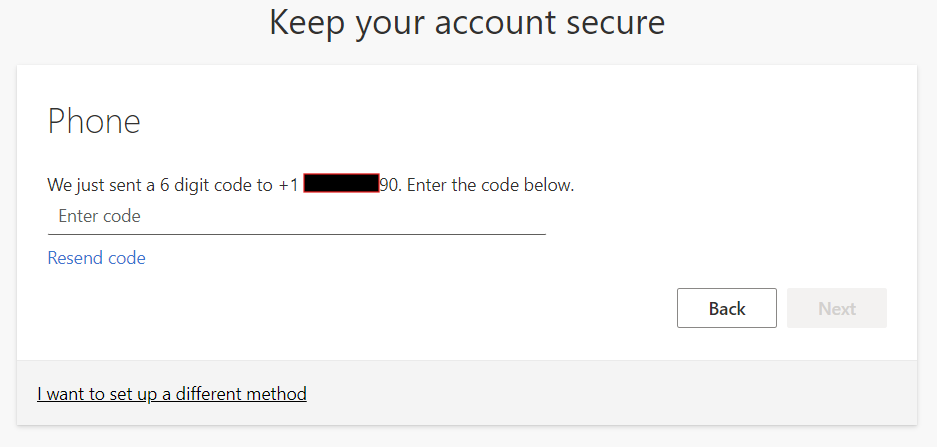Click the word 'different' in the footer link

[x=213, y=394]
